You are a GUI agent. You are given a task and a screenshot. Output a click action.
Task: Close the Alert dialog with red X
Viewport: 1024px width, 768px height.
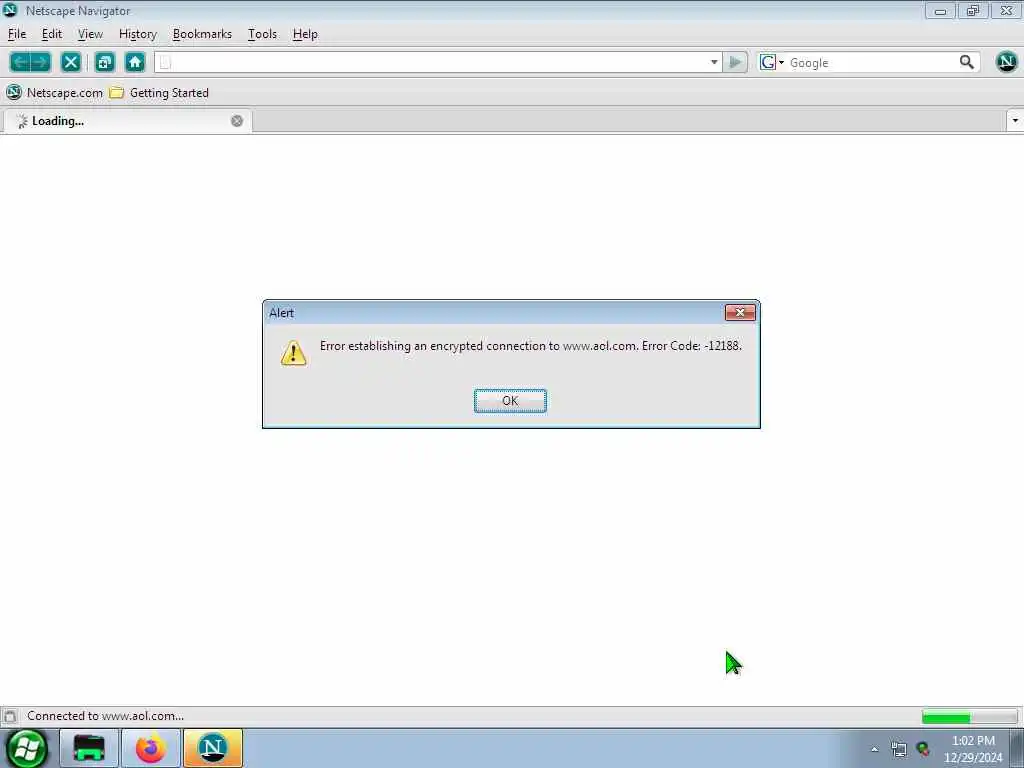(x=740, y=313)
